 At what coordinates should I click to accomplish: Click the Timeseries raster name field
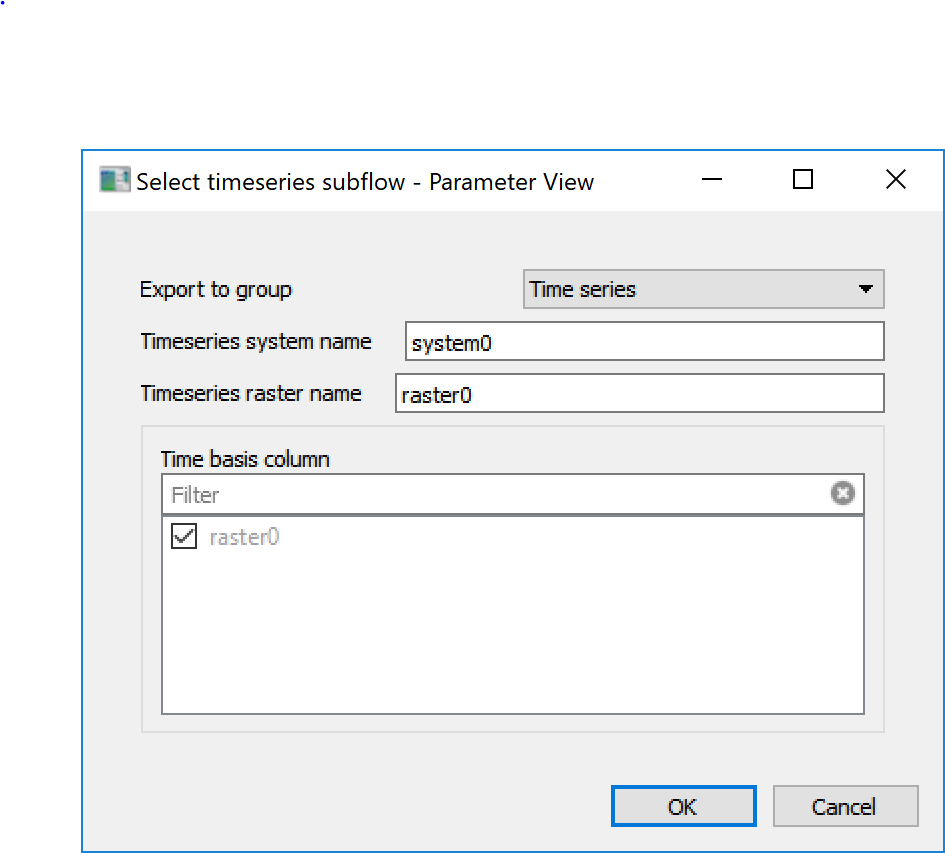point(639,393)
